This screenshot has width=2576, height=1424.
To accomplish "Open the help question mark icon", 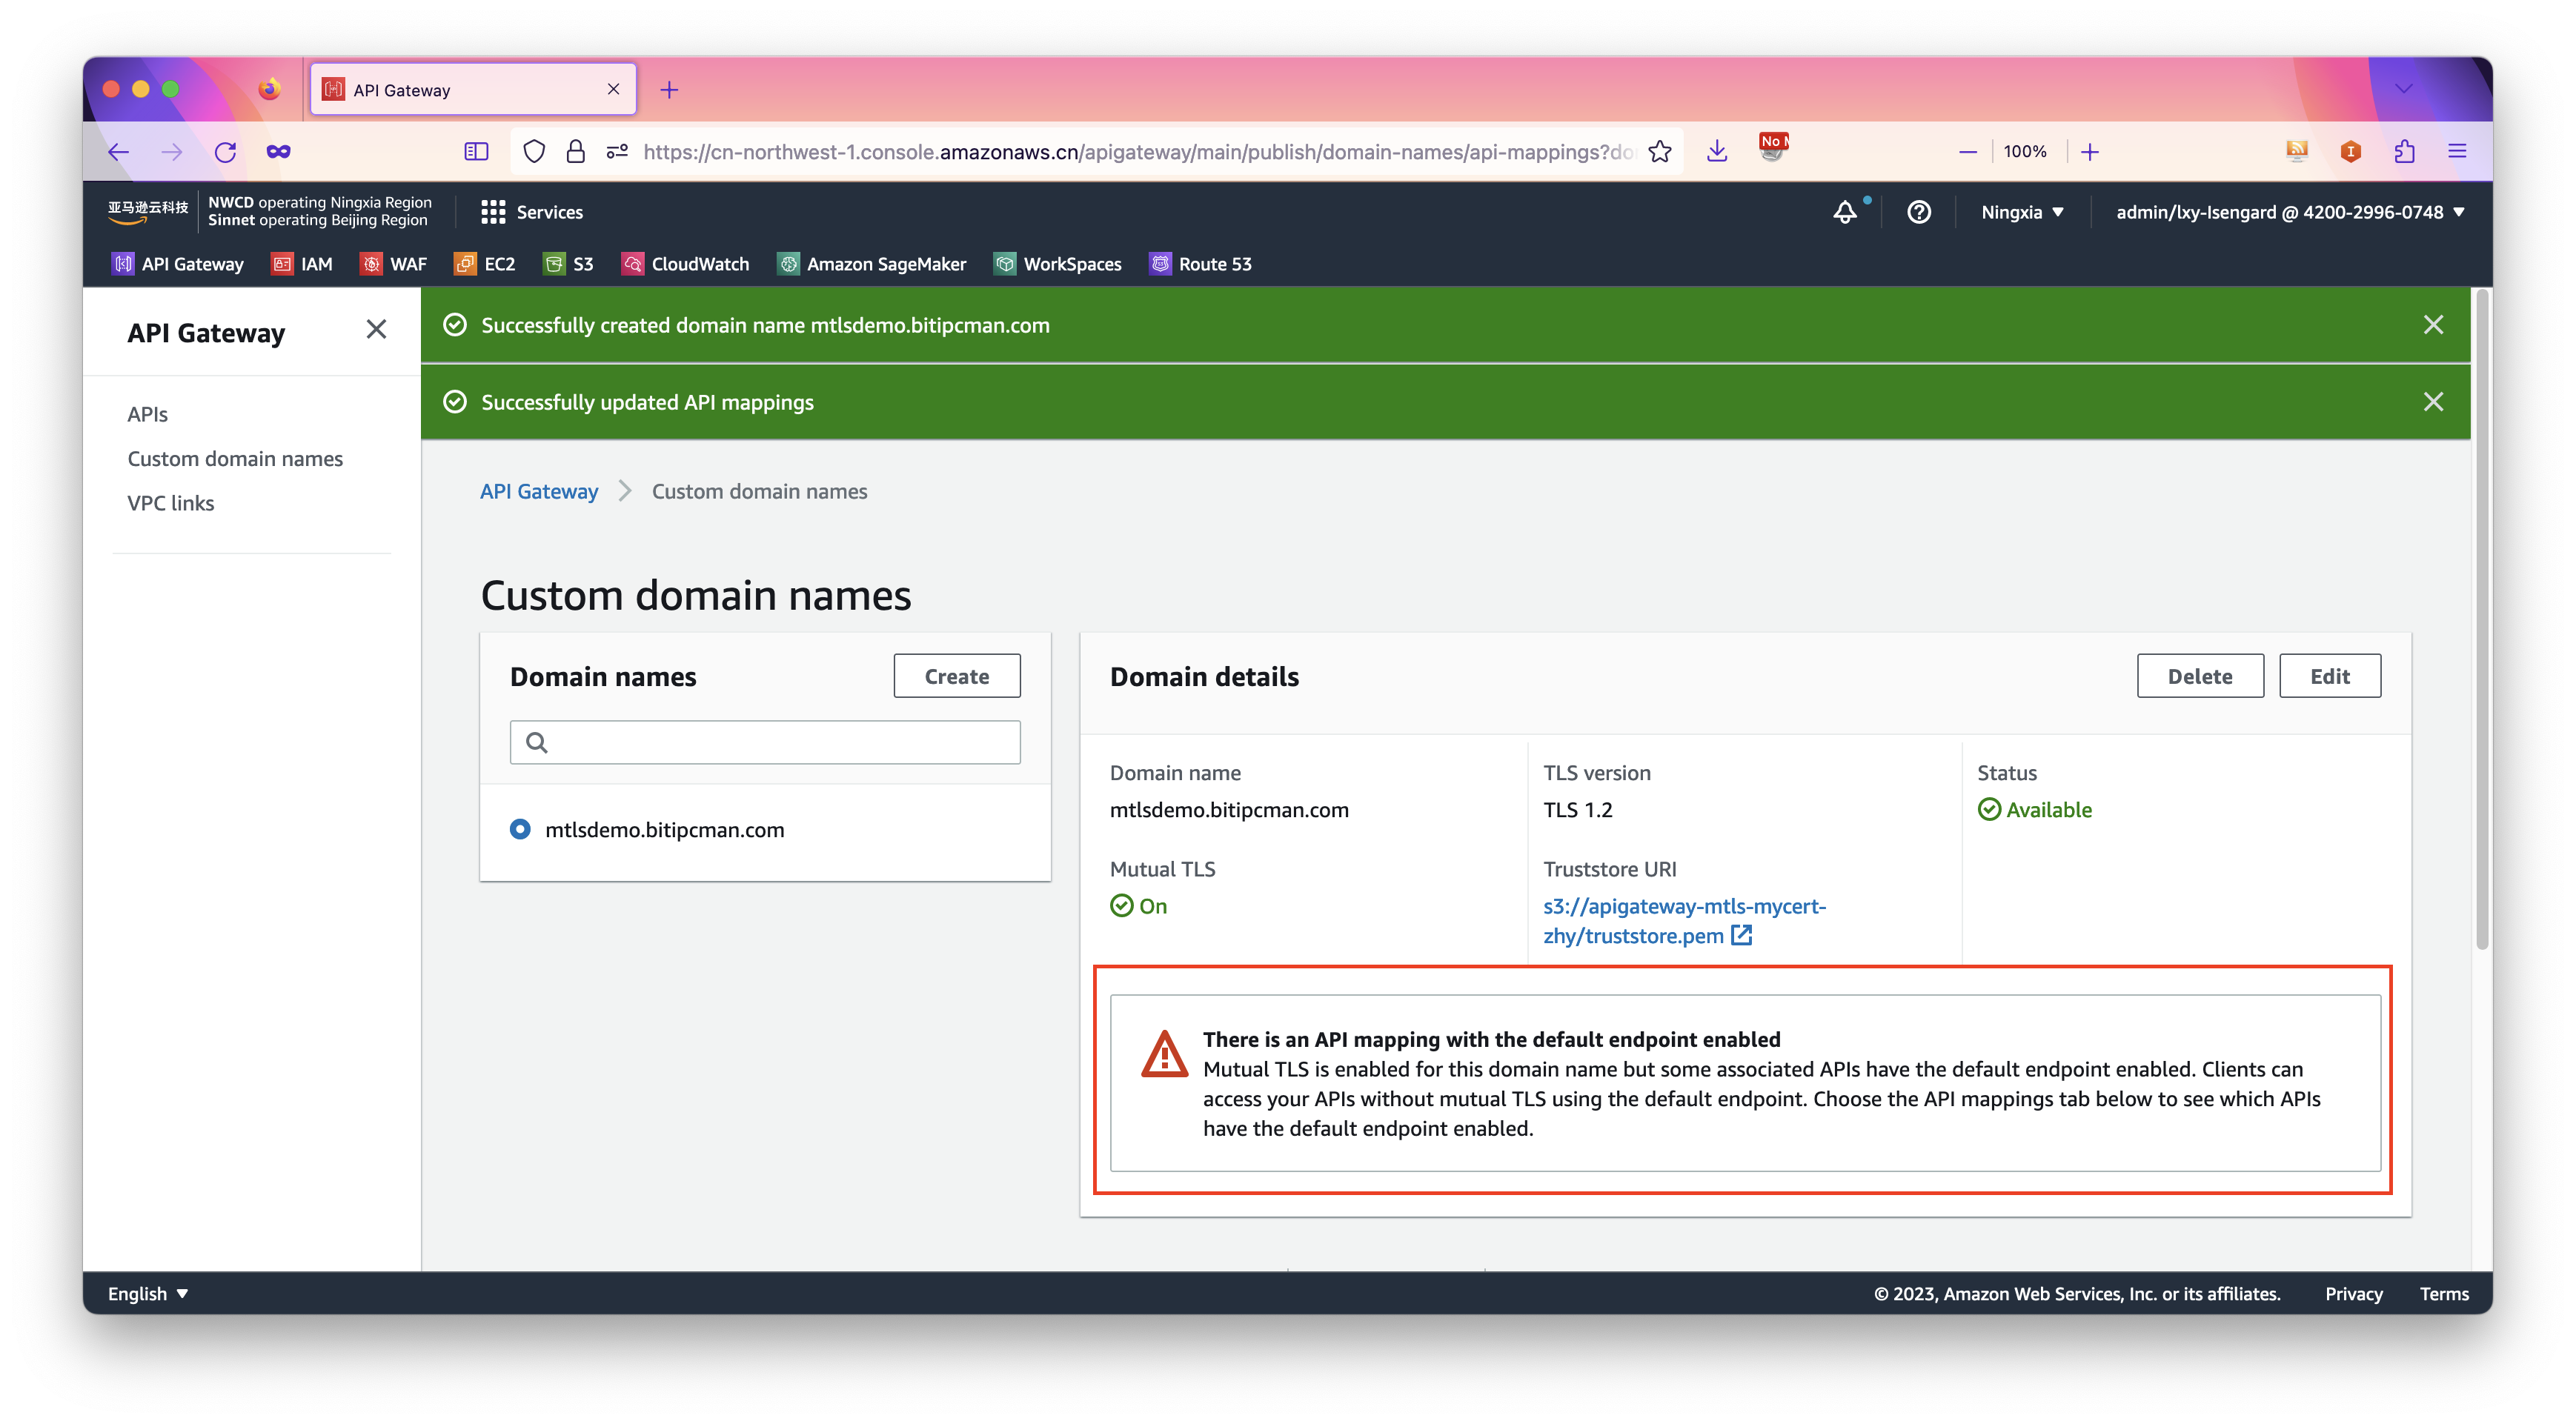I will coord(1918,212).
